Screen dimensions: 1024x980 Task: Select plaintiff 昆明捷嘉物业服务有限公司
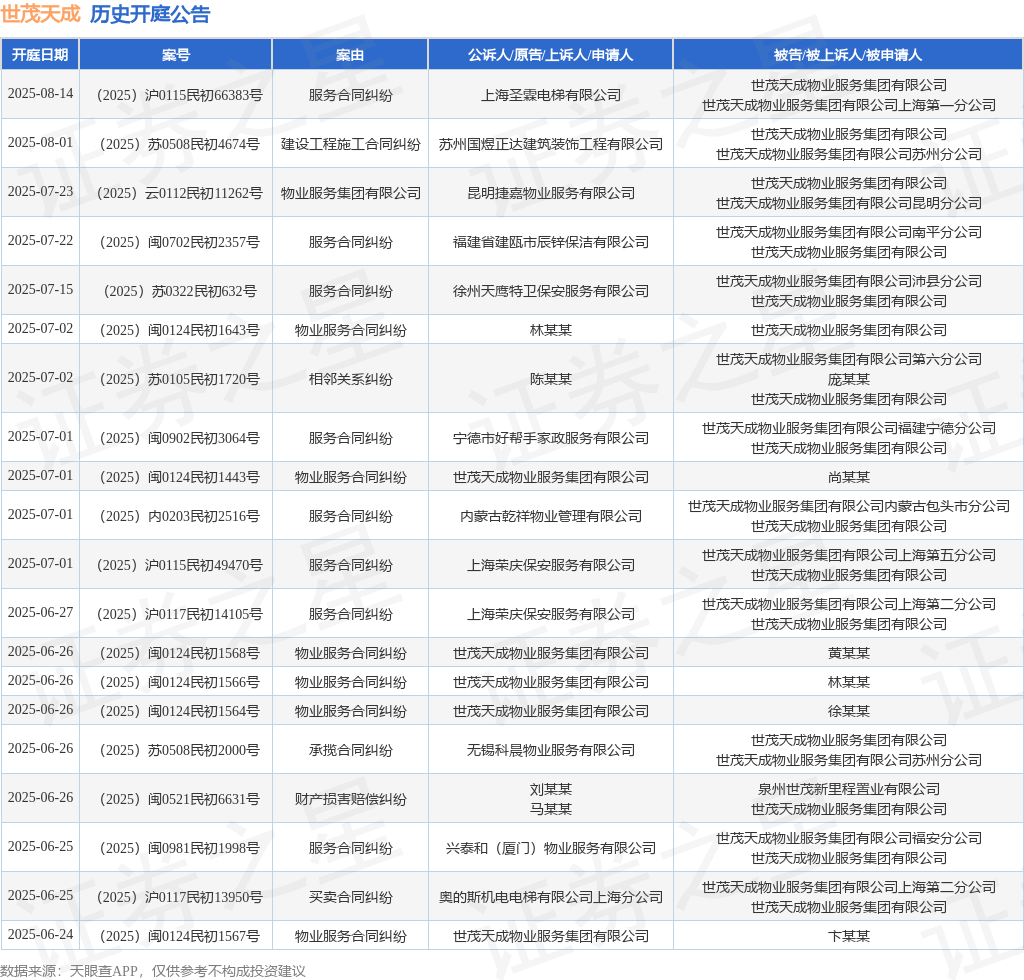point(551,193)
